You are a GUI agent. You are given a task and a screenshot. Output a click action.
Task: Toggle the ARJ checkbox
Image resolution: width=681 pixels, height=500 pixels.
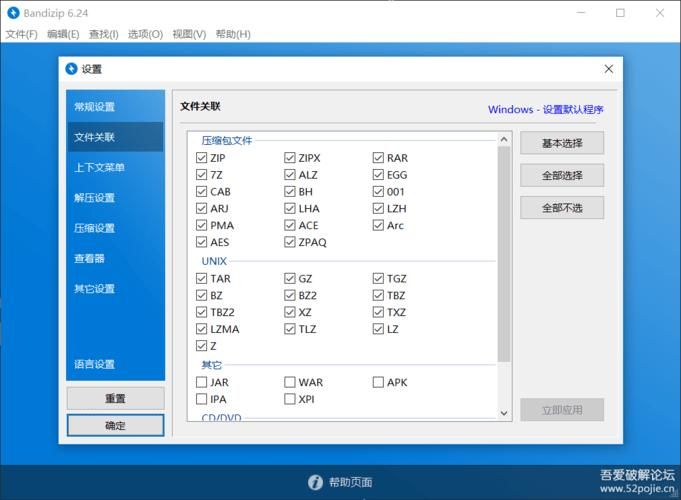(x=201, y=209)
